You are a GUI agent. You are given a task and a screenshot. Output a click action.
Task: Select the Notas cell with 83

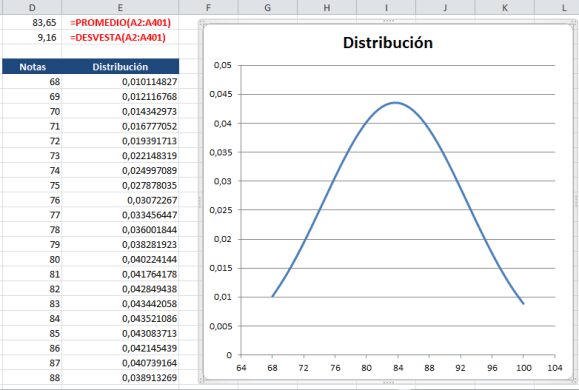click(x=32, y=304)
